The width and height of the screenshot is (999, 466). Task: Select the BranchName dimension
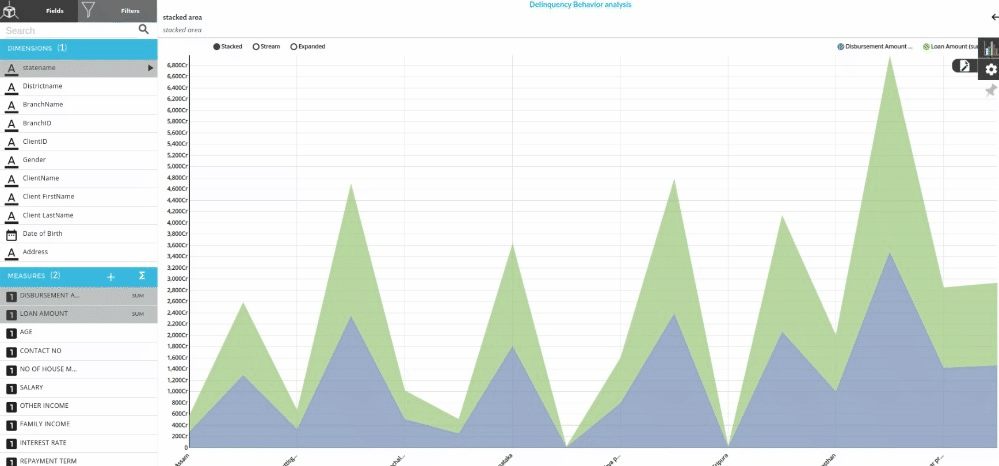click(x=78, y=105)
